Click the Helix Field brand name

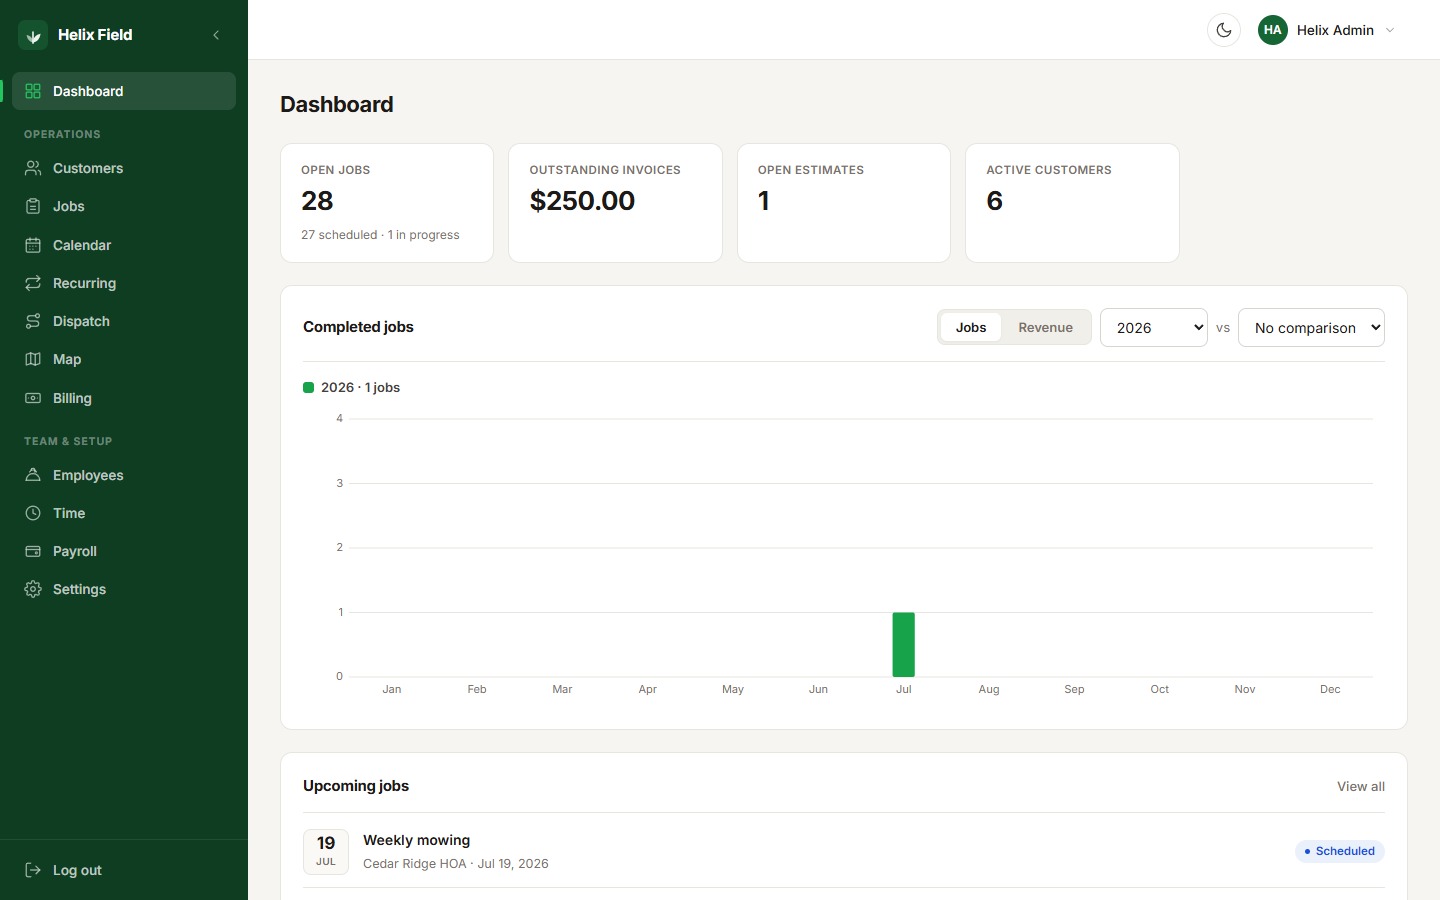[95, 35]
